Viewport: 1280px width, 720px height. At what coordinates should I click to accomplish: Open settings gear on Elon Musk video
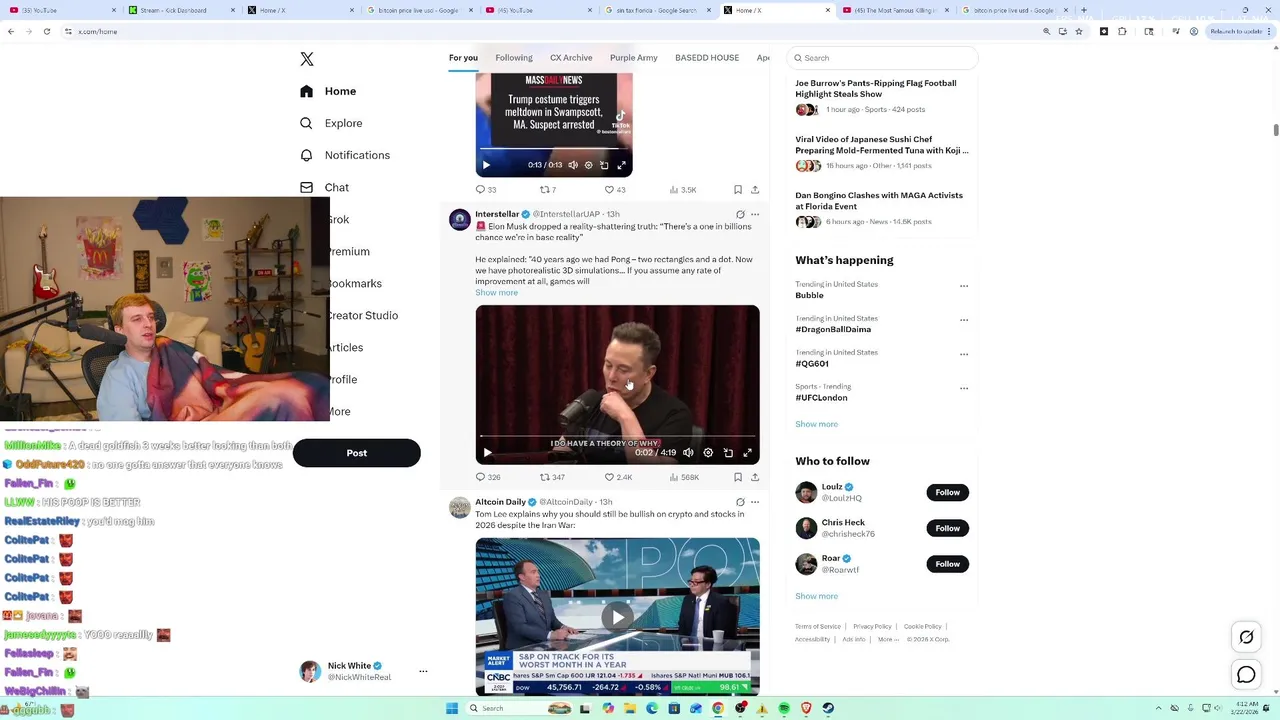click(708, 453)
